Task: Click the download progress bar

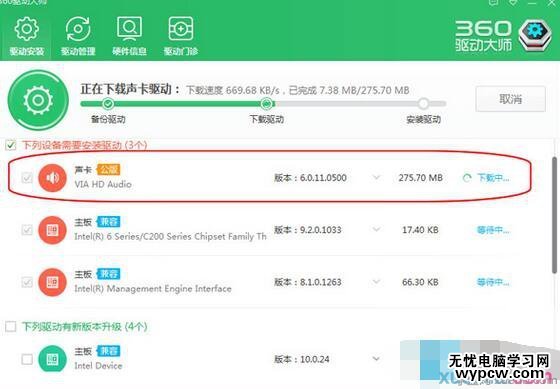Action: tap(263, 104)
